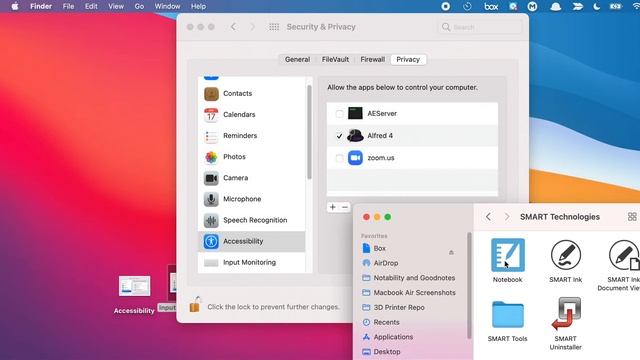Select Input Monitoring in the privacy list
This screenshot has height=360, width=640.
pos(251,262)
